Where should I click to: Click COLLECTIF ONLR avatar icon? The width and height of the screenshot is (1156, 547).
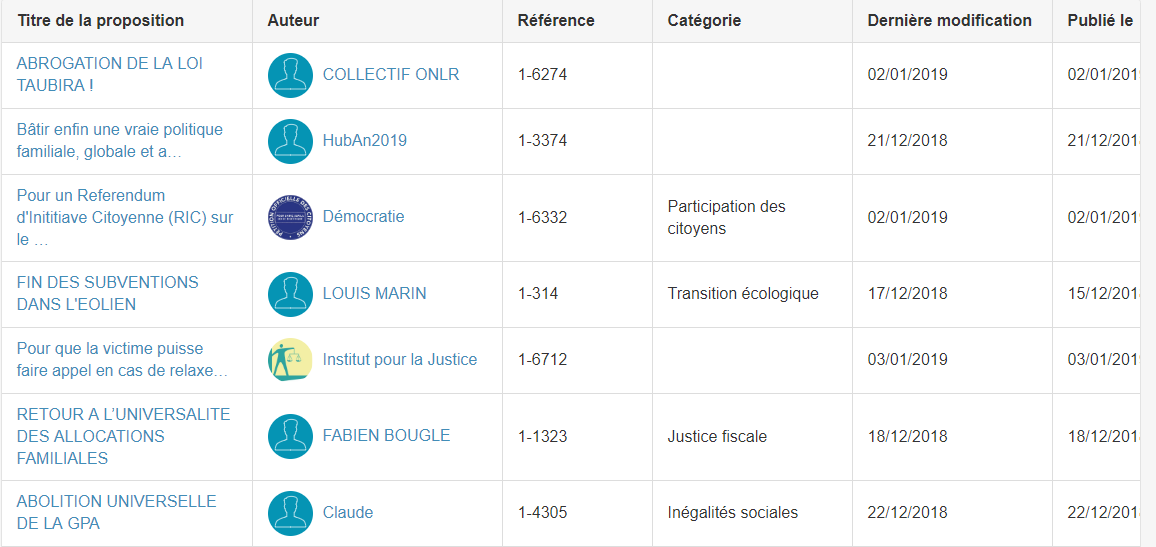point(290,75)
